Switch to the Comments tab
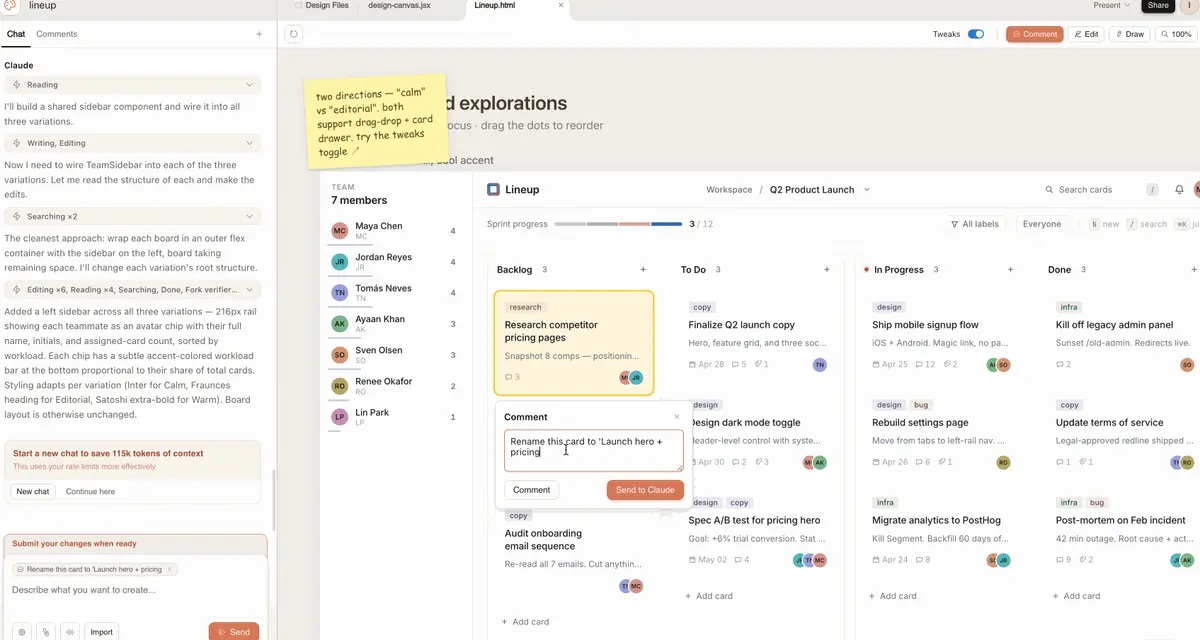 [56, 34]
